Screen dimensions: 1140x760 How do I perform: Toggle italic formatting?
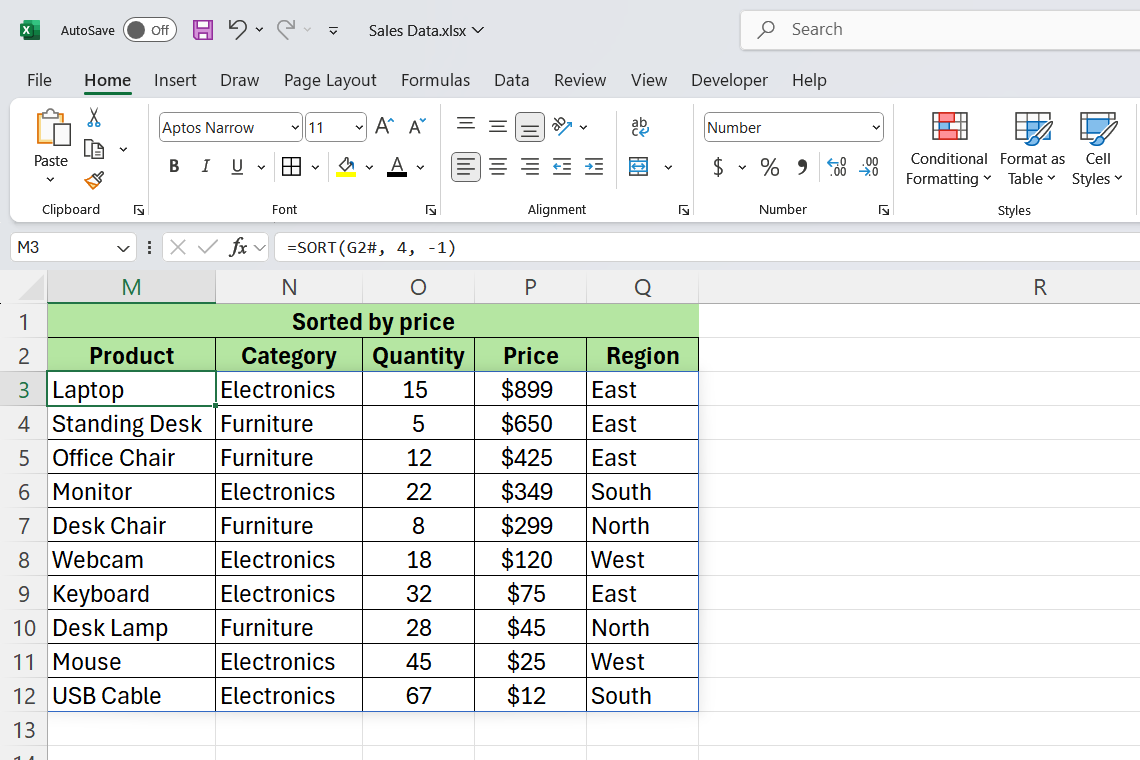pyautogui.click(x=206, y=167)
